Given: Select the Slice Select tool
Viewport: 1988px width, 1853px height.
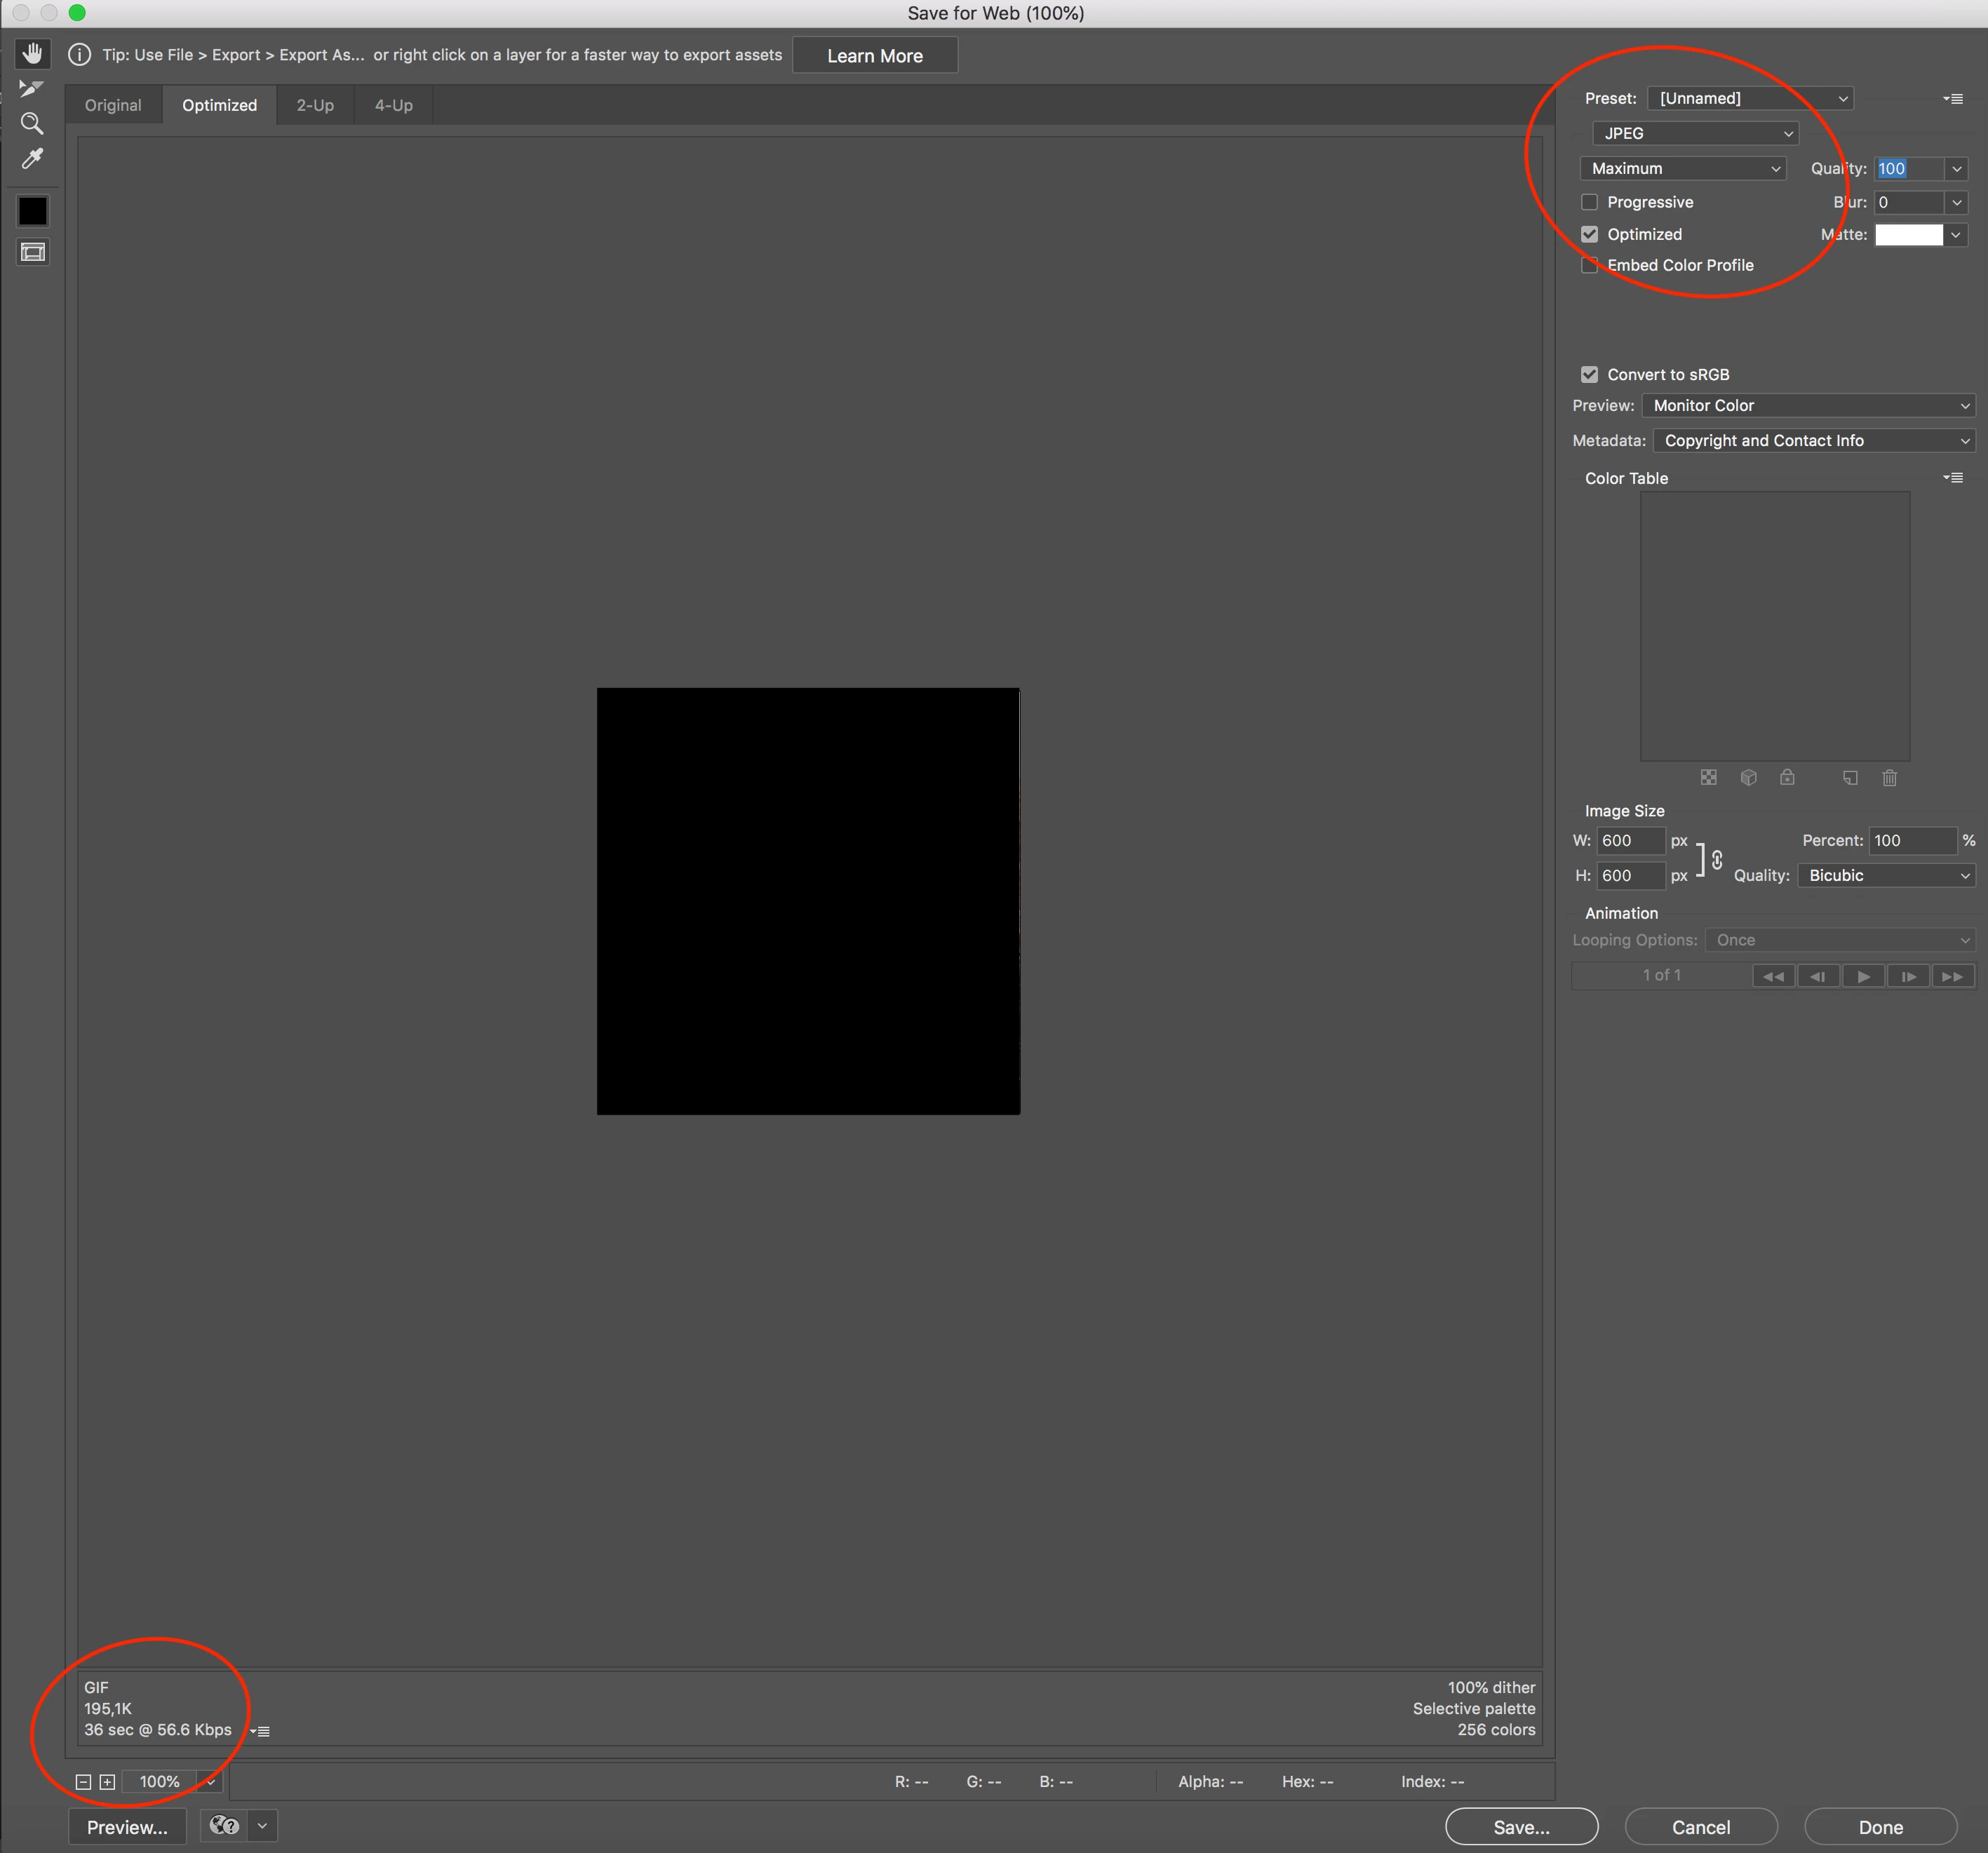Looking at the screenshot, I should point(32,89).
